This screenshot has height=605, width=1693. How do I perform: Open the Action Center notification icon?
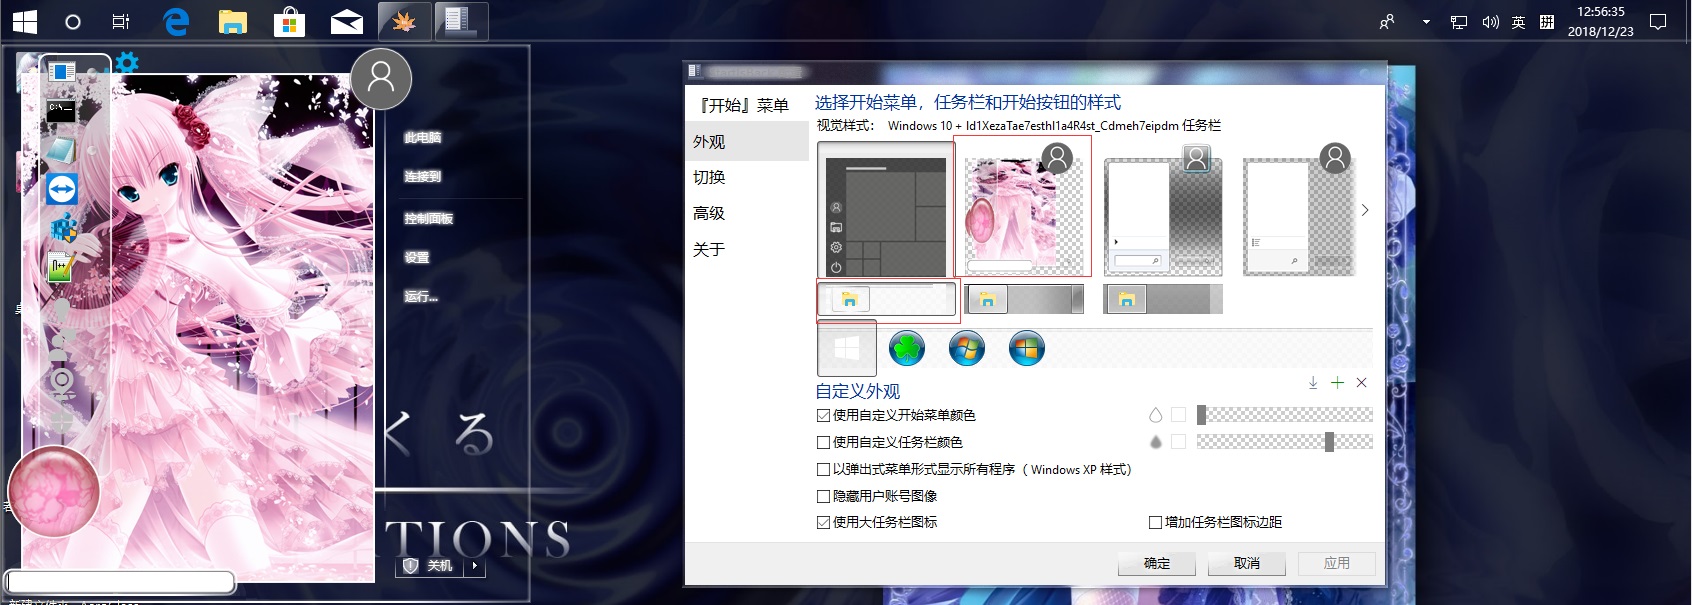pyautogui.click(x=1658, y=21)
